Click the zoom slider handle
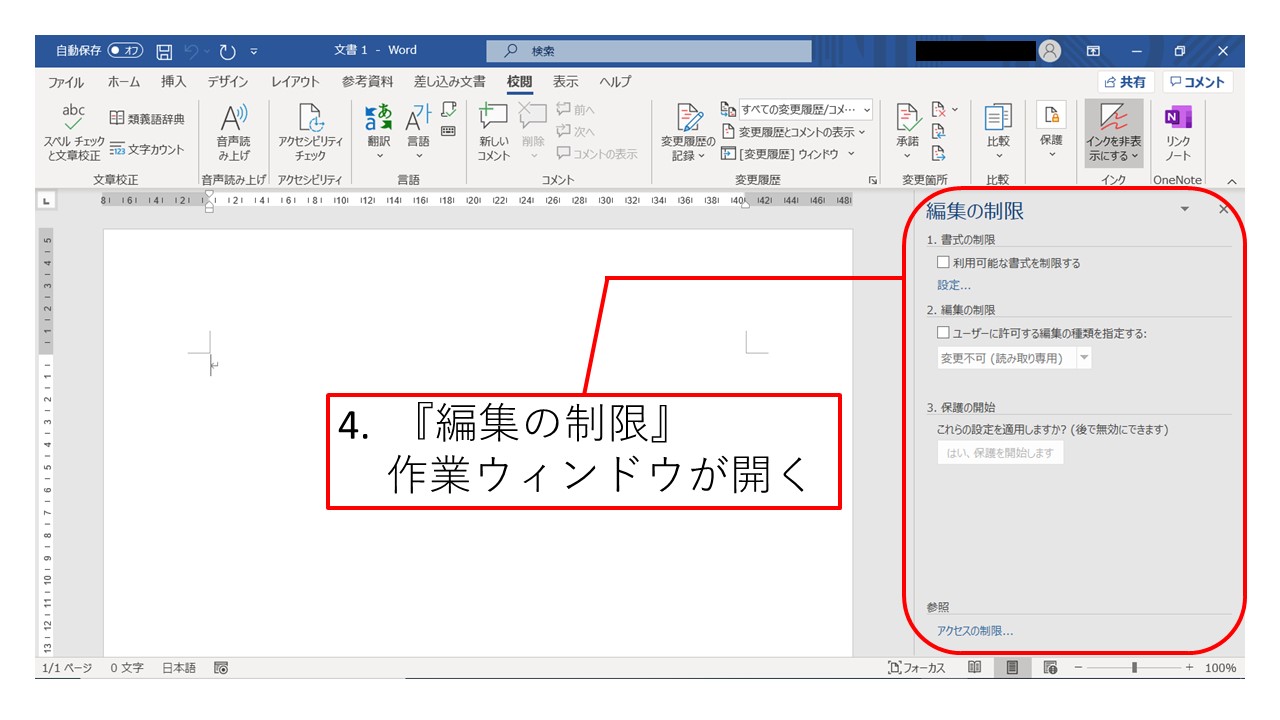 point(1134,668)
